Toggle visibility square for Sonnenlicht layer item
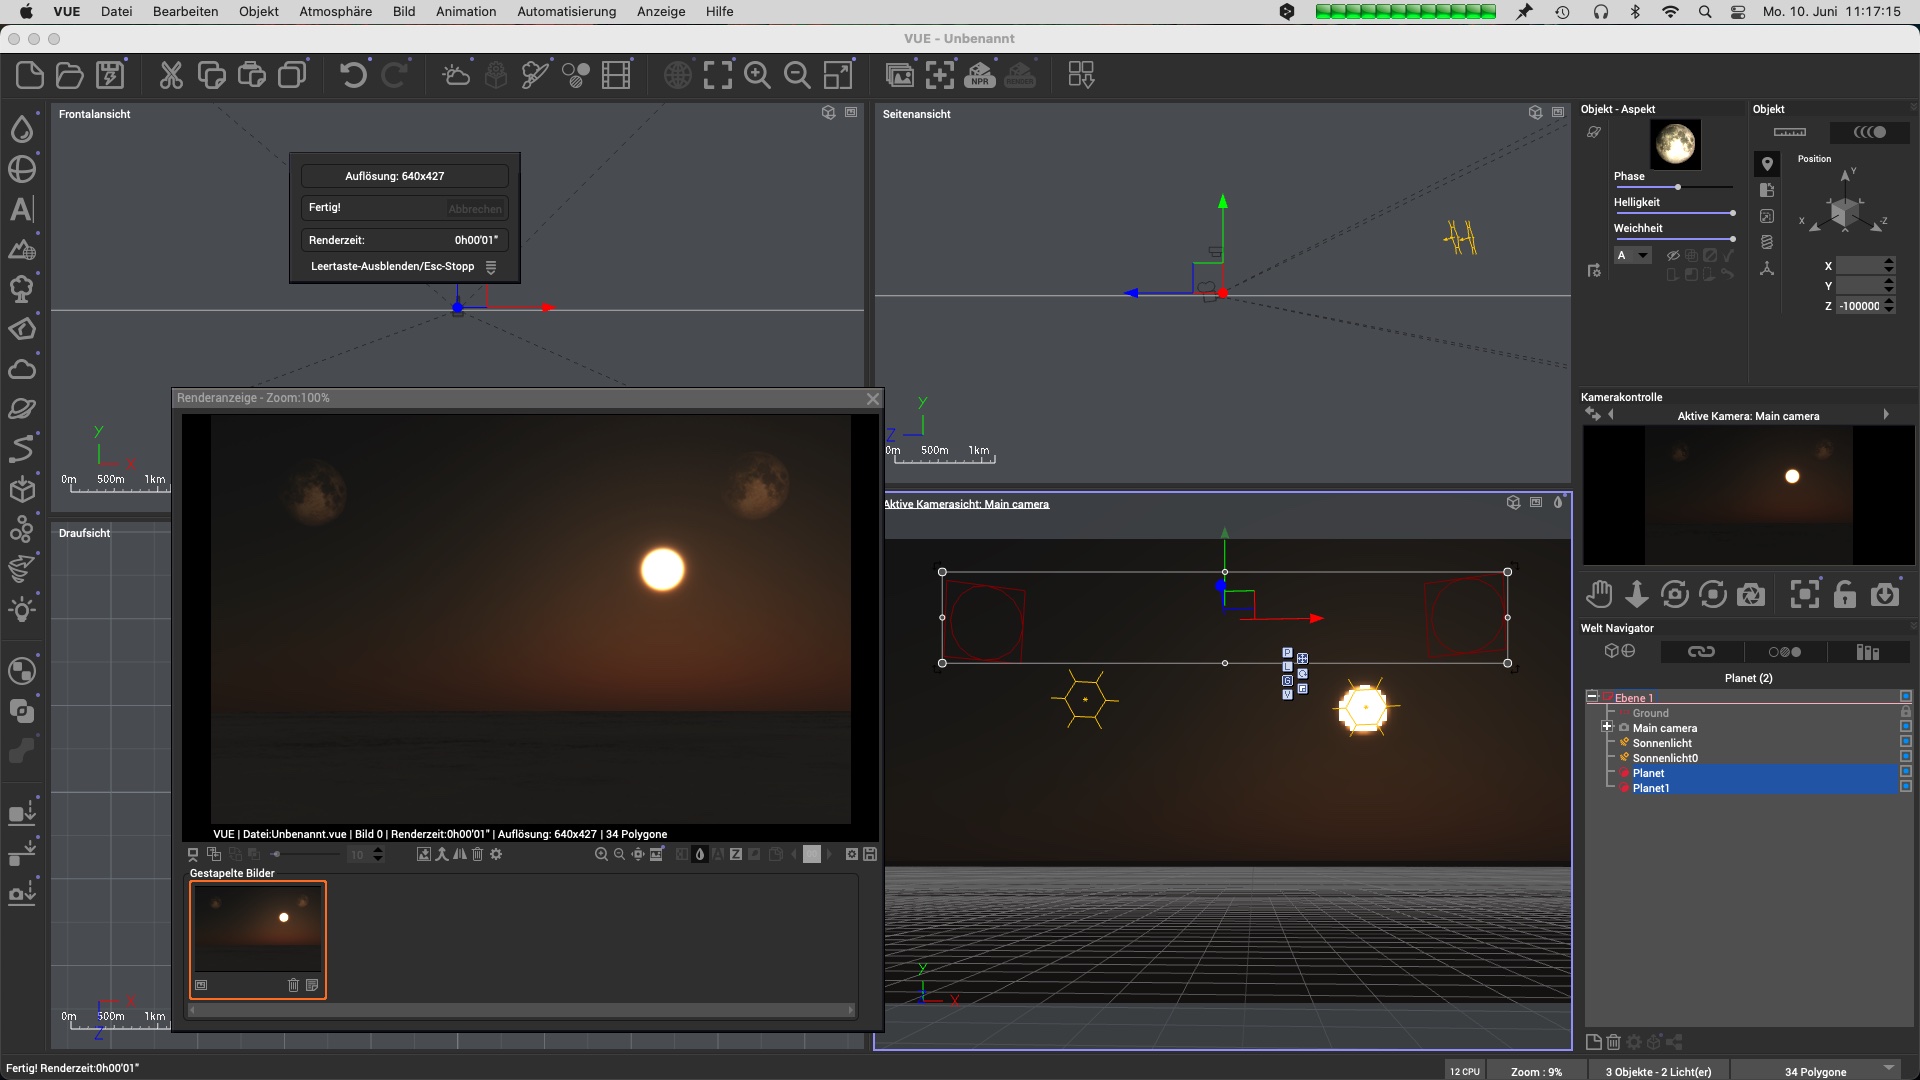The width and height of the screenshot is (1920, 1080). [x=1906, y=742]
